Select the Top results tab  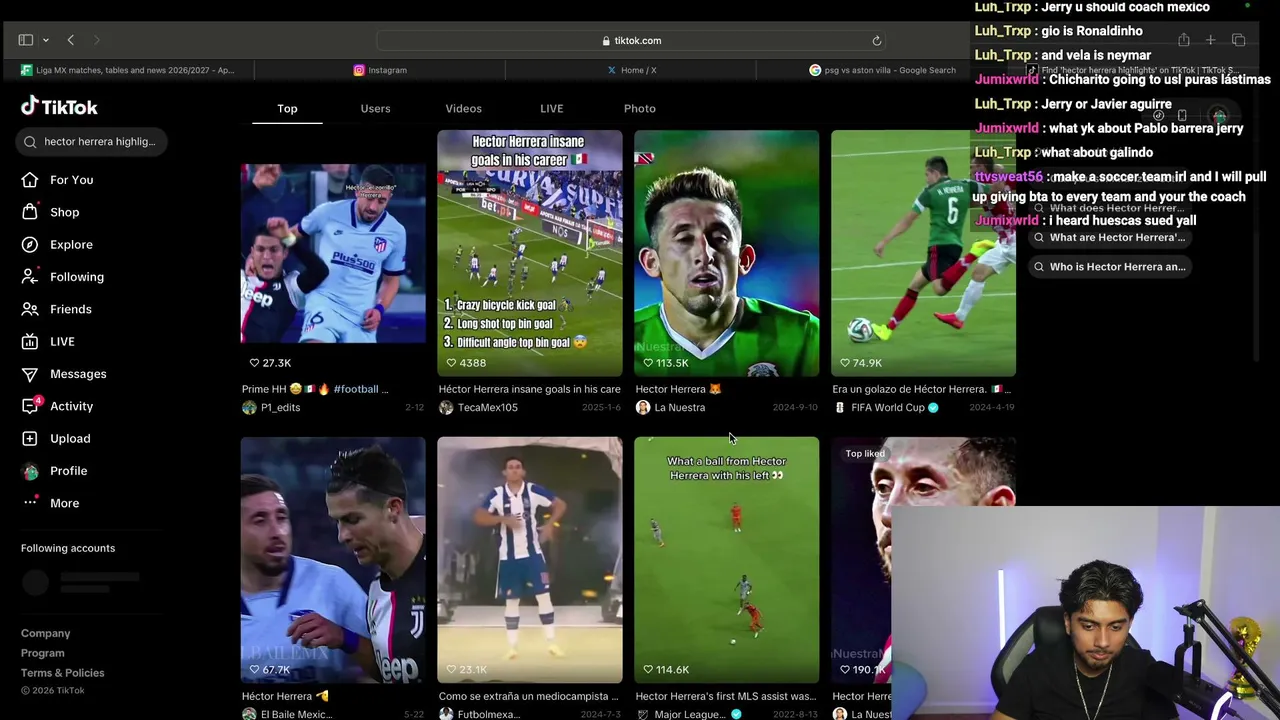pos(287,109)
